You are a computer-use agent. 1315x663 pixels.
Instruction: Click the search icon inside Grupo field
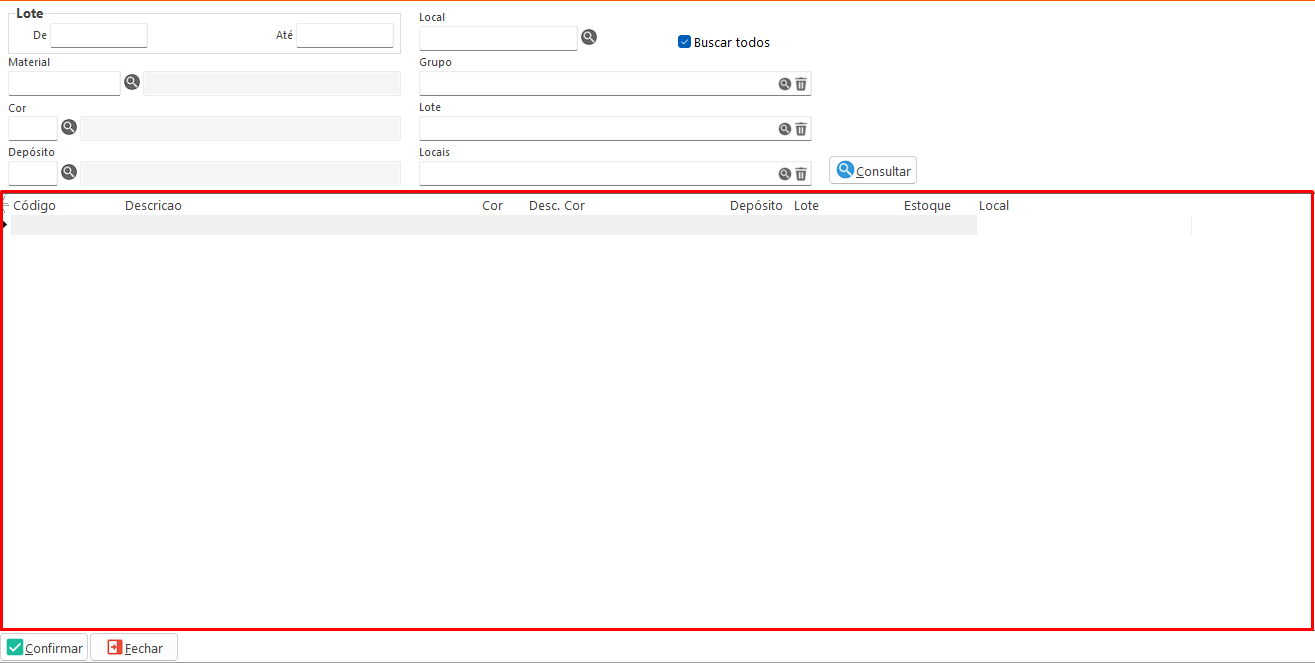[785, 84]
